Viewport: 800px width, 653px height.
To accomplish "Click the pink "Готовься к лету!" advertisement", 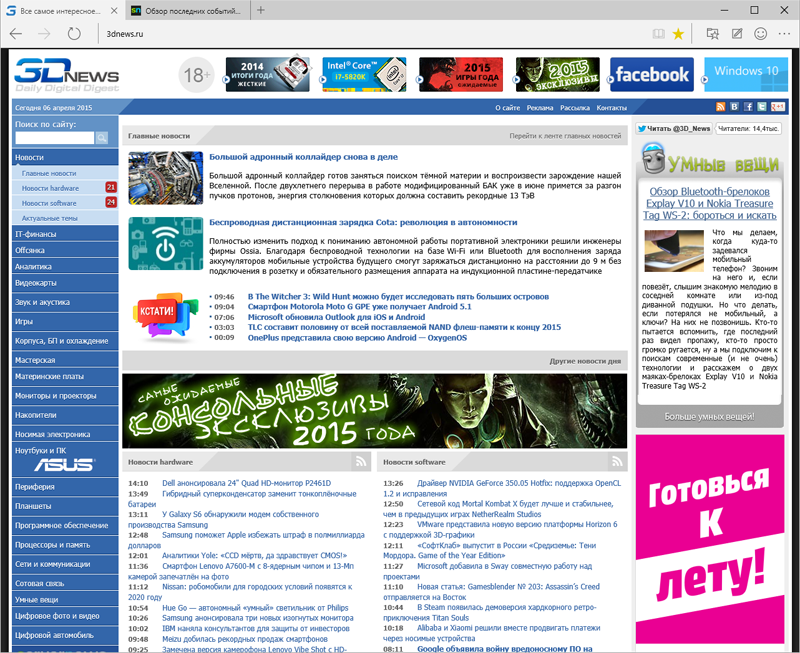I will [x=710, y=539].
